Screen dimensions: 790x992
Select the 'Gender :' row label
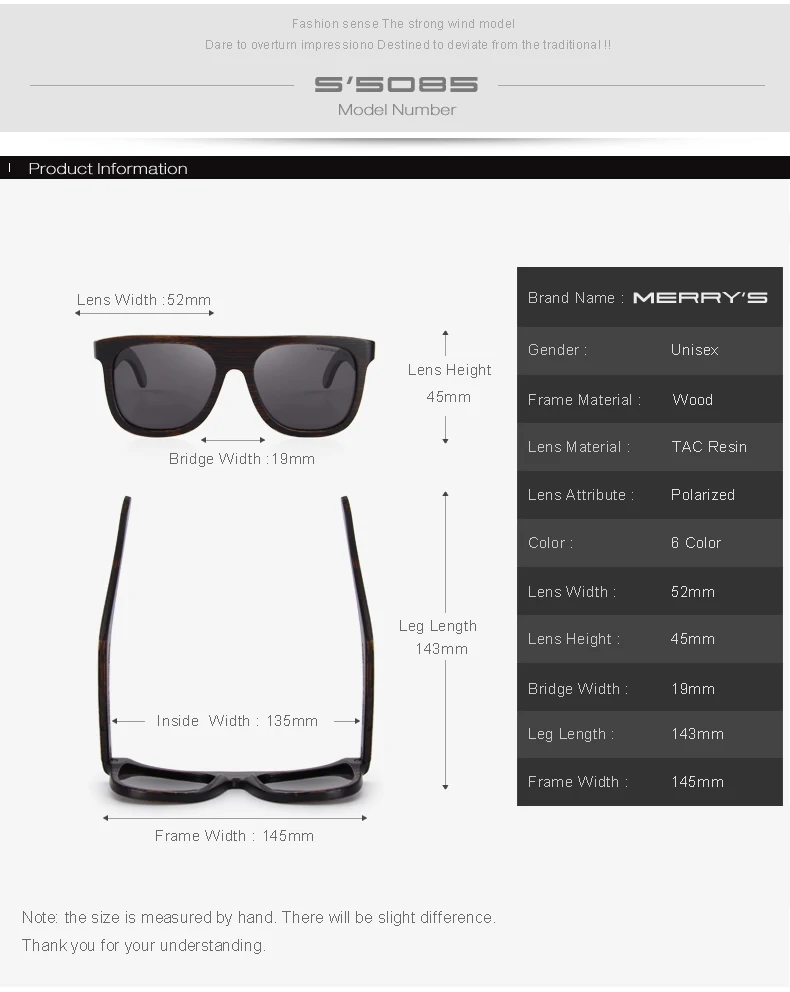click(557, 350)
